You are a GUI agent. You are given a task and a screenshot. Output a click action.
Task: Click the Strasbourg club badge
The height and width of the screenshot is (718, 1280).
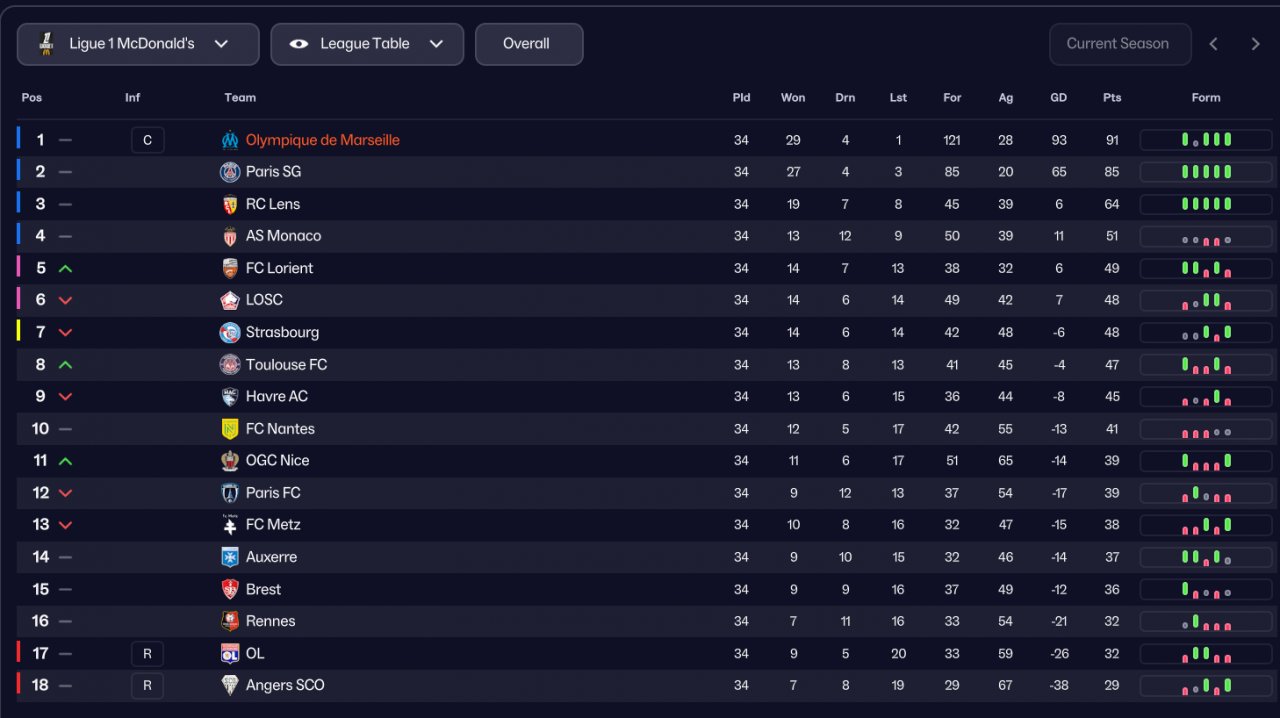coord(230,332)
